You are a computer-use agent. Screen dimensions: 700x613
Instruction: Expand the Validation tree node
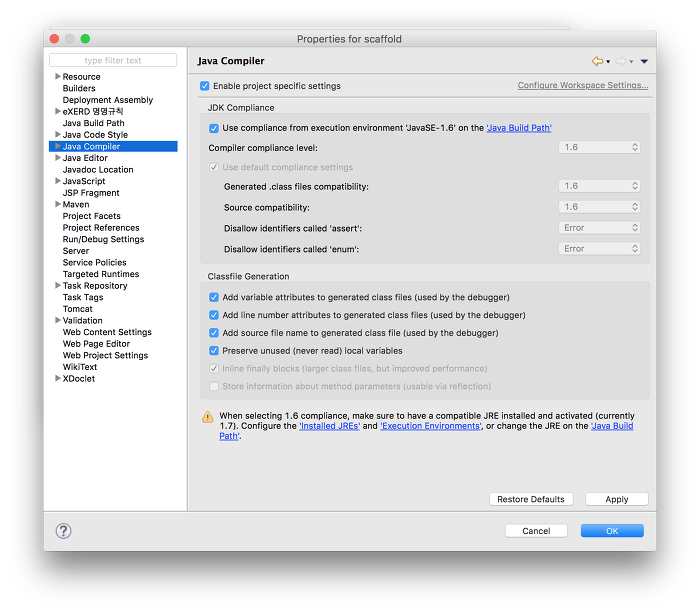[58, 320]
